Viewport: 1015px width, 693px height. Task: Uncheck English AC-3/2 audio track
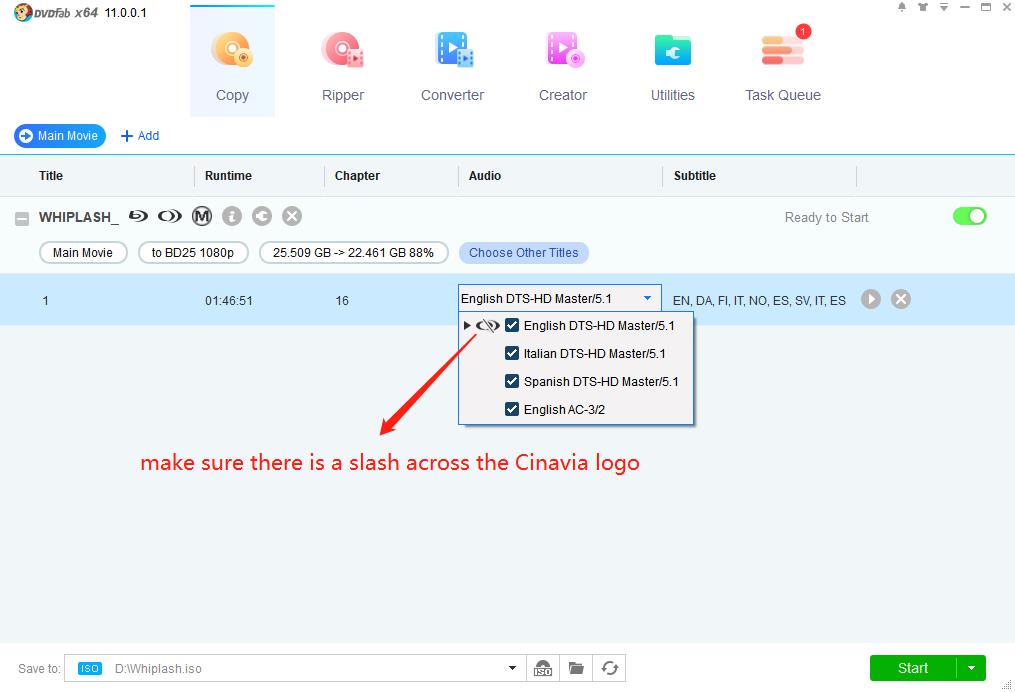click(x=512, y=409)
